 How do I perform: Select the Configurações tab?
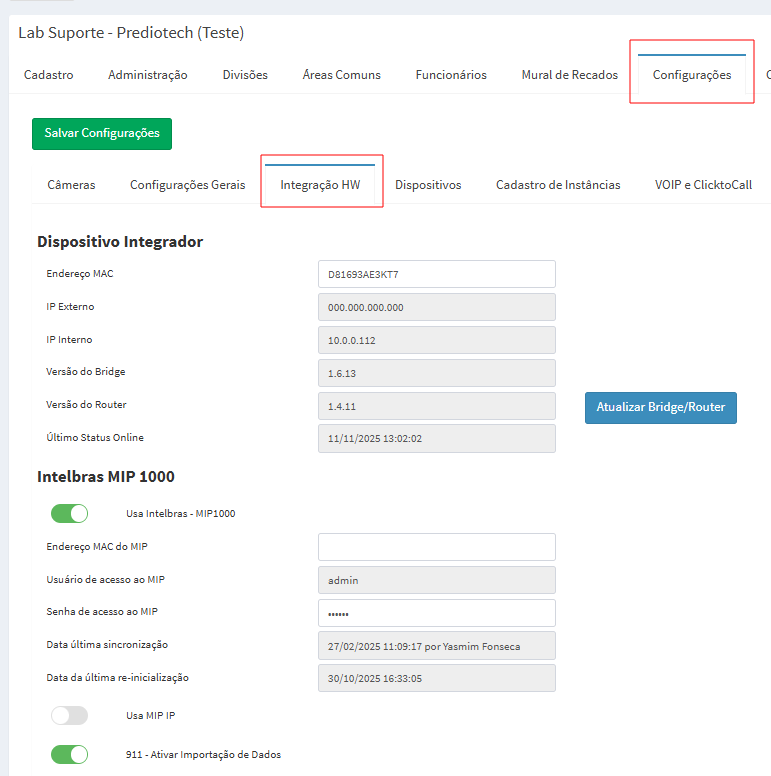pos(691,75)
